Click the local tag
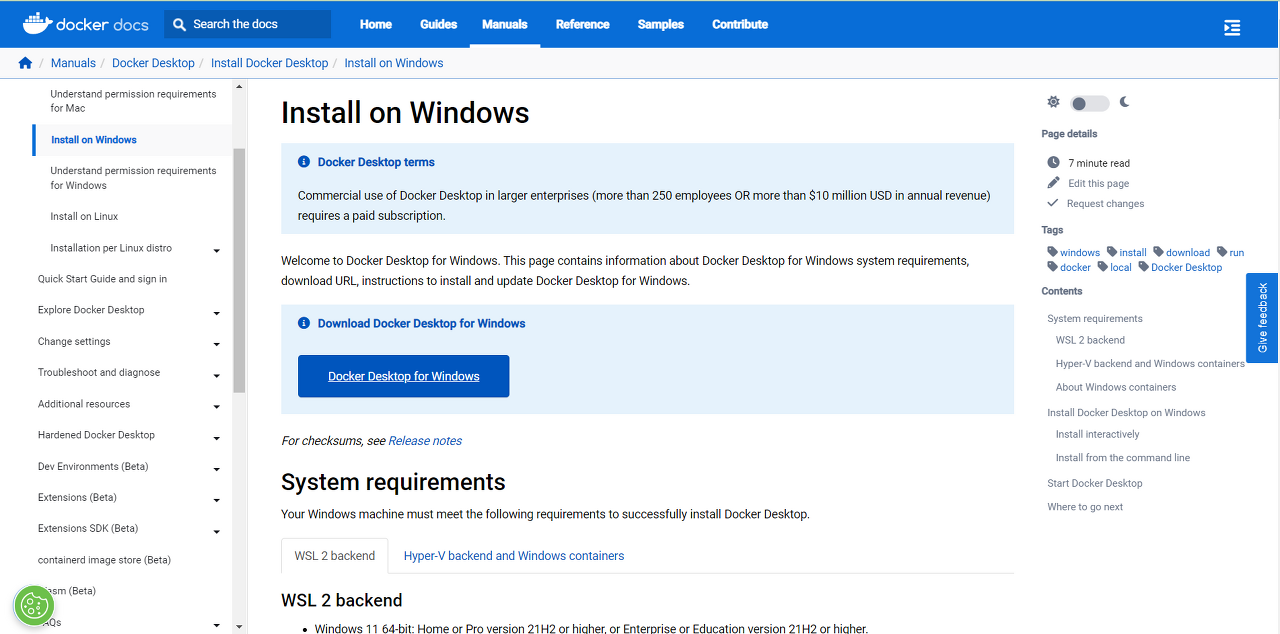This screenshot has width=1280, height=634. 1121,267
